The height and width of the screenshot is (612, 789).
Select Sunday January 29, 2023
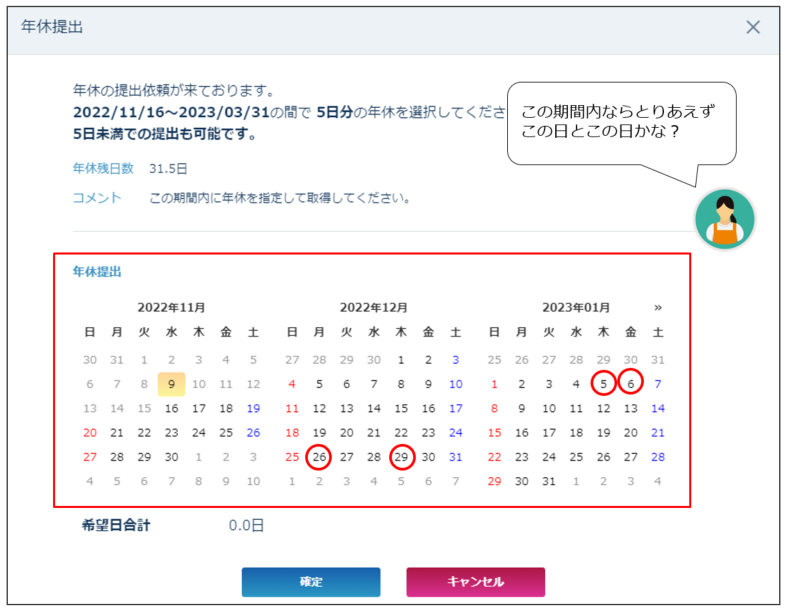pyautogui.click(x=494, y=481)
